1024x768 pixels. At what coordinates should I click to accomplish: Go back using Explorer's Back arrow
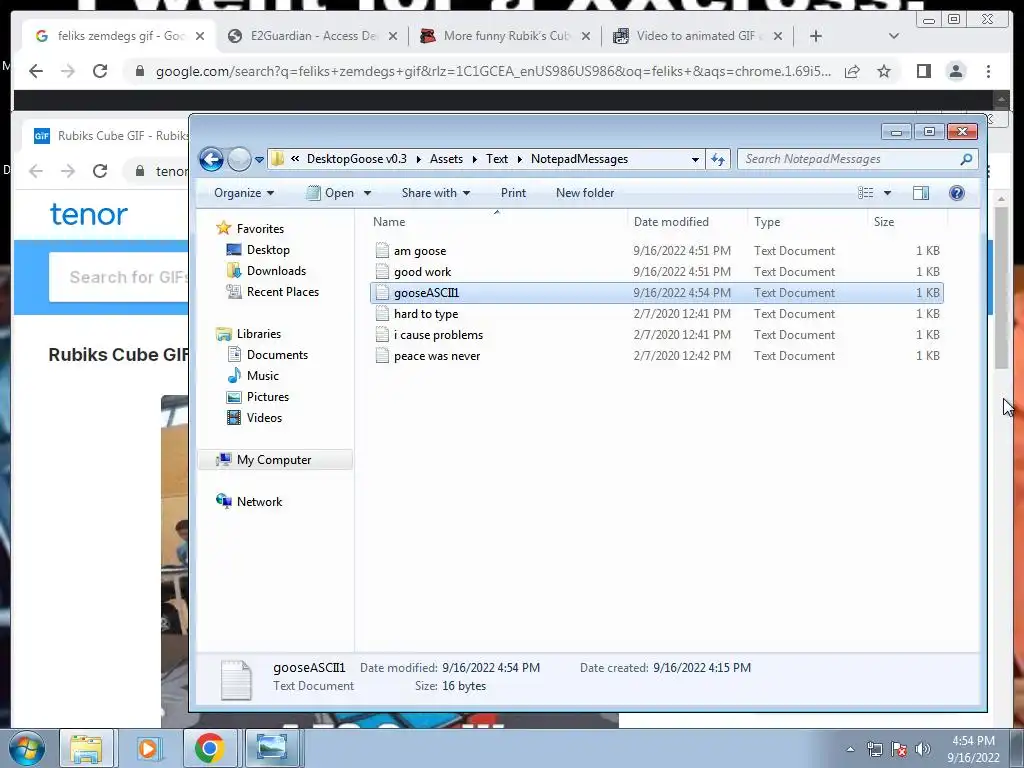[x=211, y=159]
